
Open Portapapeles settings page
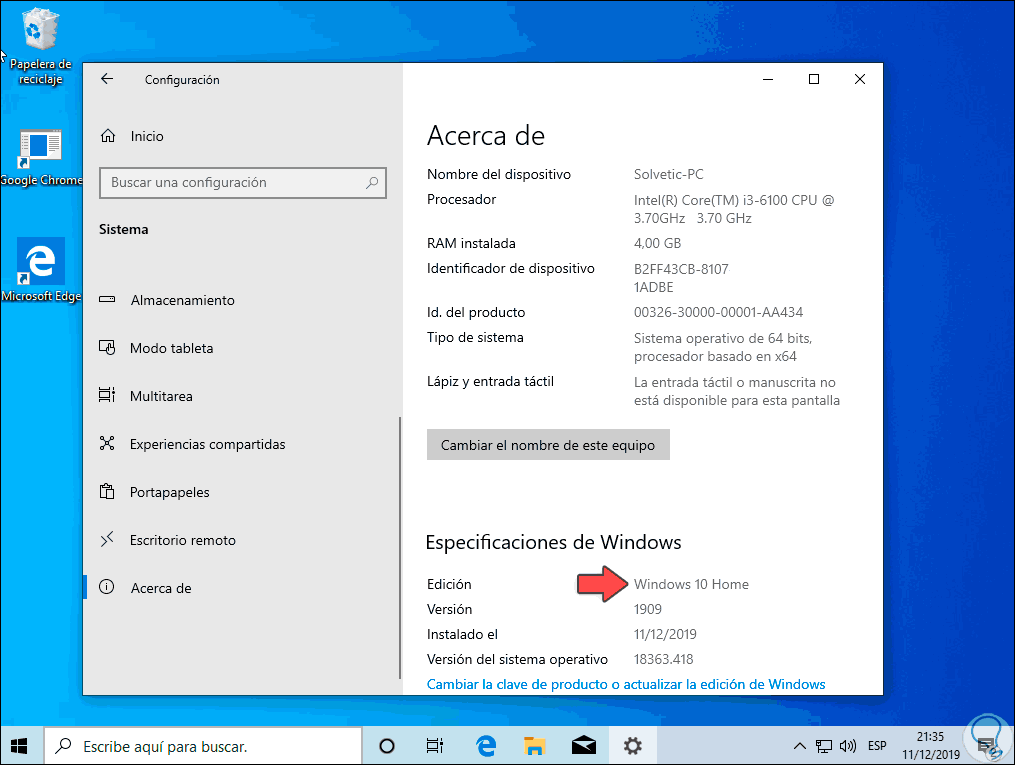[x=170, y=492]
